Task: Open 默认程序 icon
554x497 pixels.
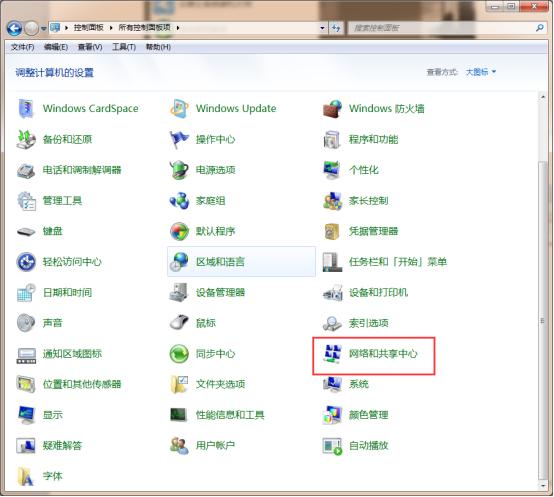Action: click(x=179, y=231)
